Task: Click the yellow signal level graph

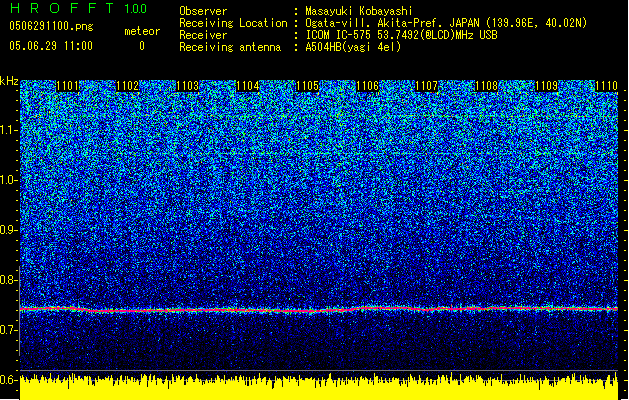Action: (x=319, y=387)
